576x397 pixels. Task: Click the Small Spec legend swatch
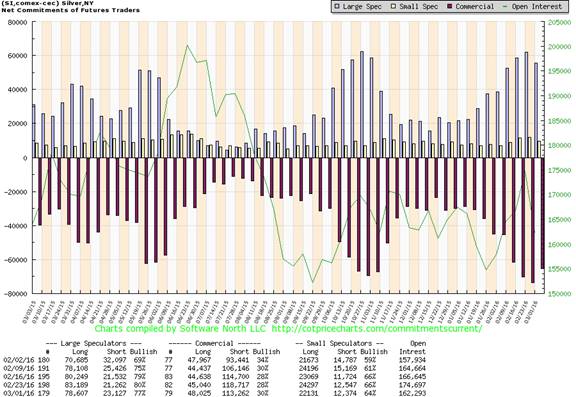tap(393, 6)
